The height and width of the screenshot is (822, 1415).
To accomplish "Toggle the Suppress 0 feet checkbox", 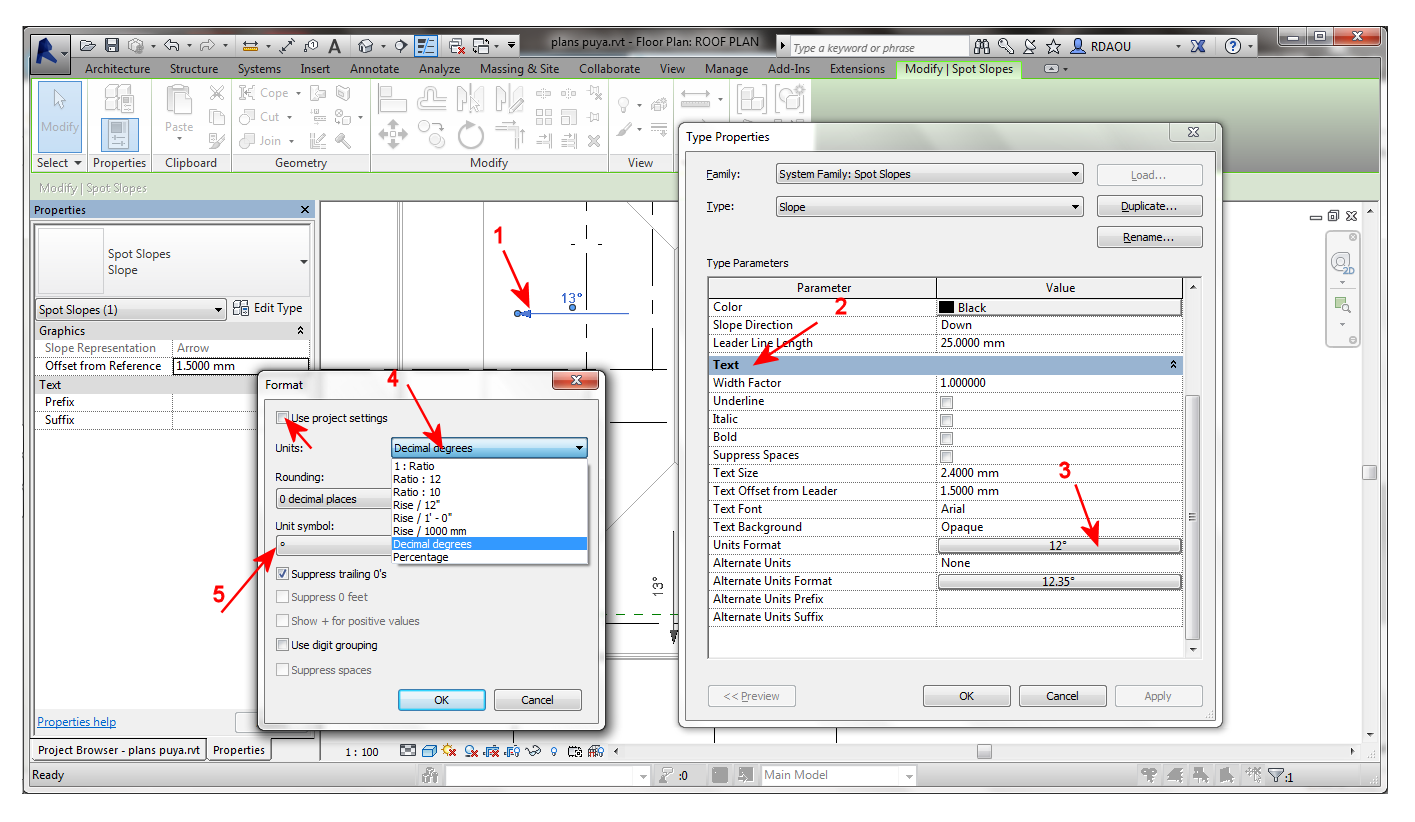I will pyautogui.click(x=284, y=597).
